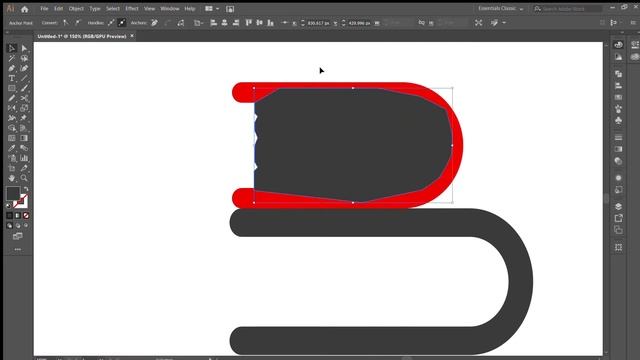Select the Scale tool
Screen dimensions: 640x360
(x=24, y=108)
